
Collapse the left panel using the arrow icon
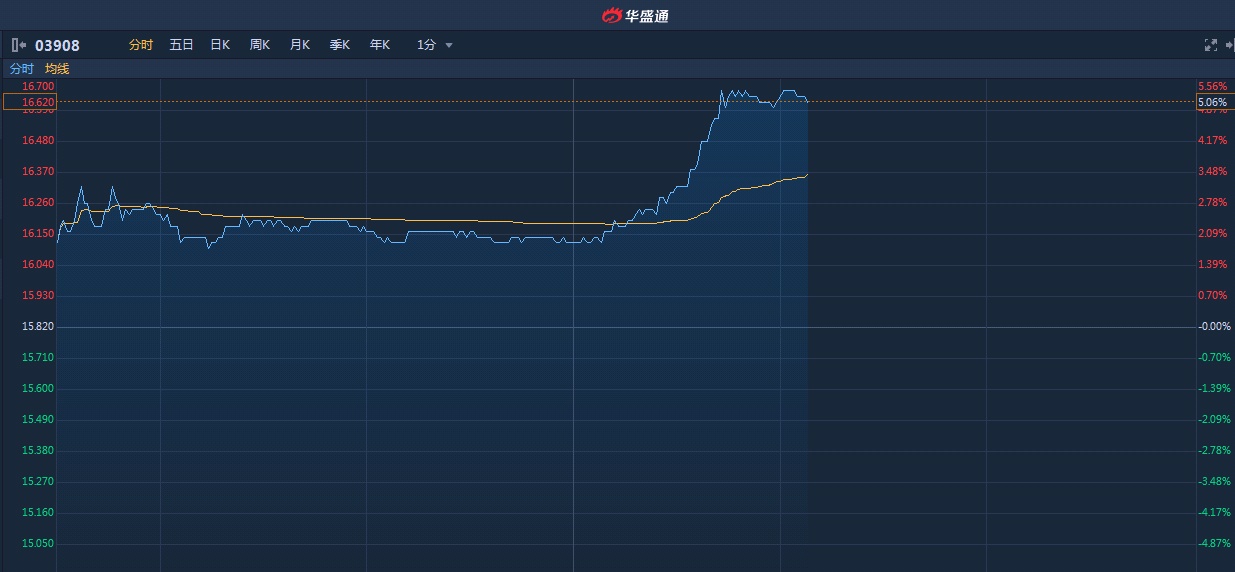pyautogui.click(x=19, y=45)
